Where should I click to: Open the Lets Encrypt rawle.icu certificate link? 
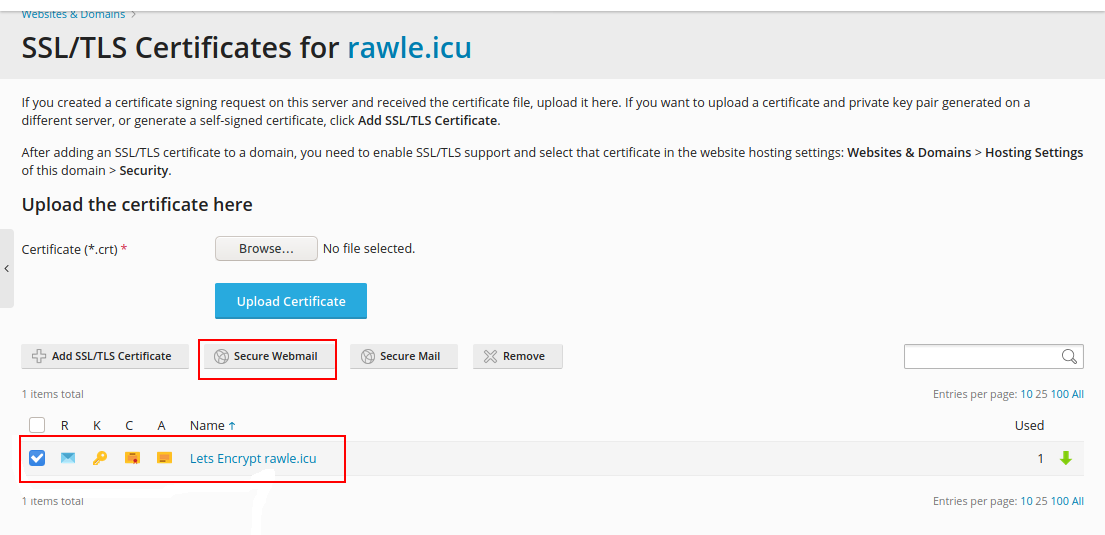[x=253, y=458]
